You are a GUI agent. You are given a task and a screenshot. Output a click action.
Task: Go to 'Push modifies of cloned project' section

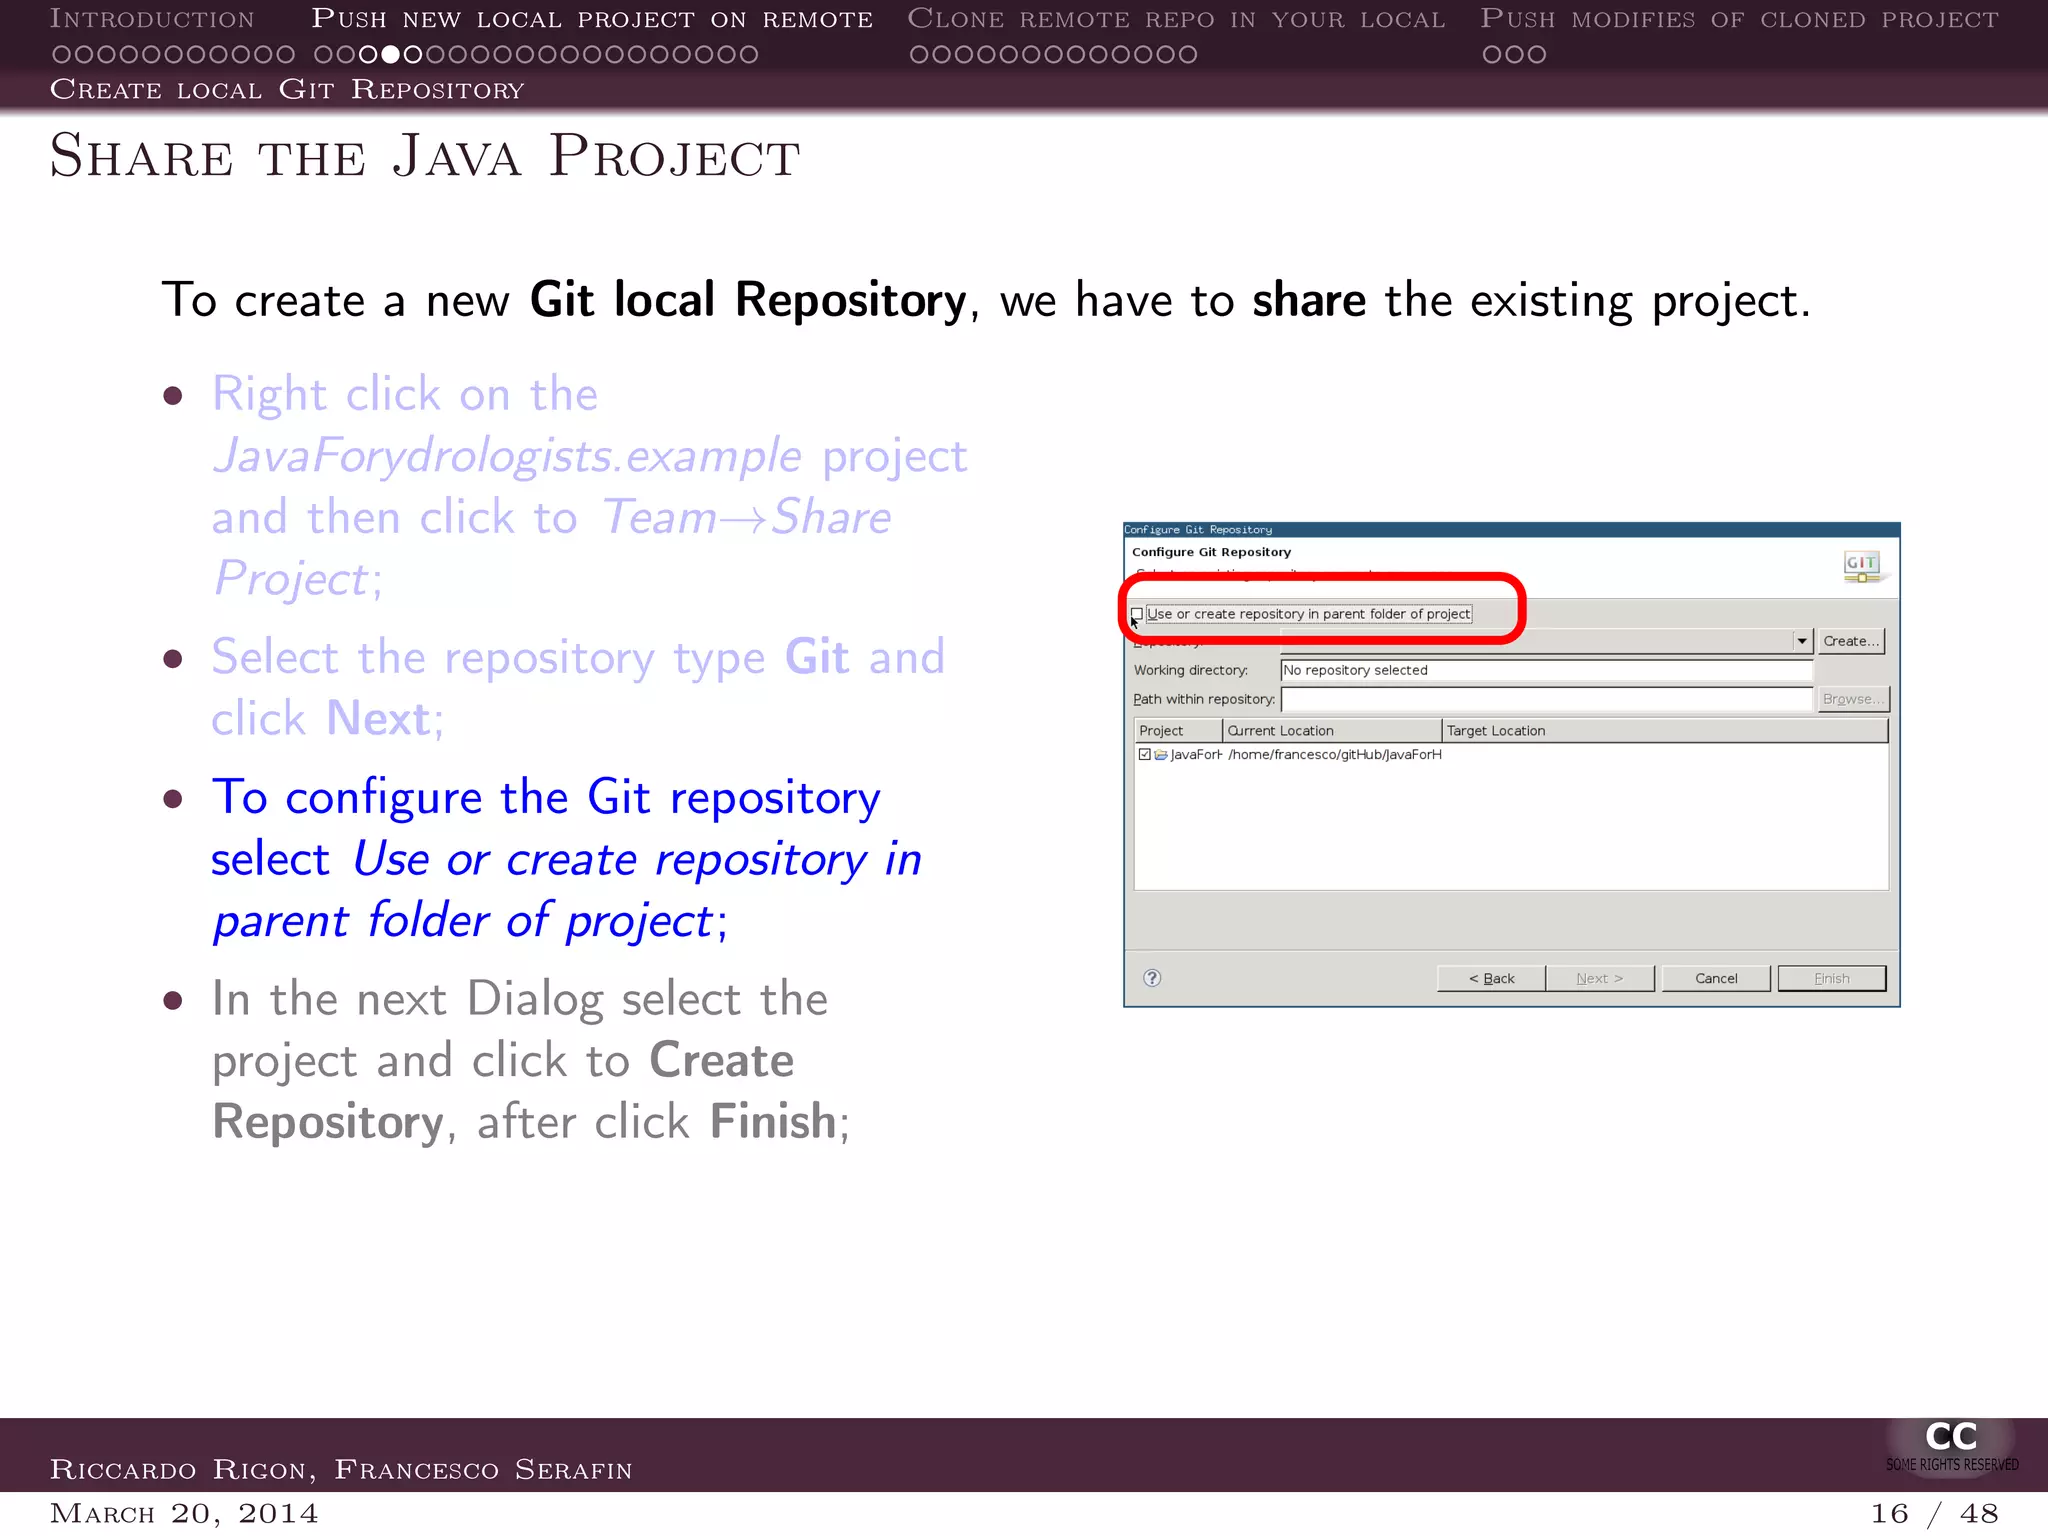coord(1739,19)
